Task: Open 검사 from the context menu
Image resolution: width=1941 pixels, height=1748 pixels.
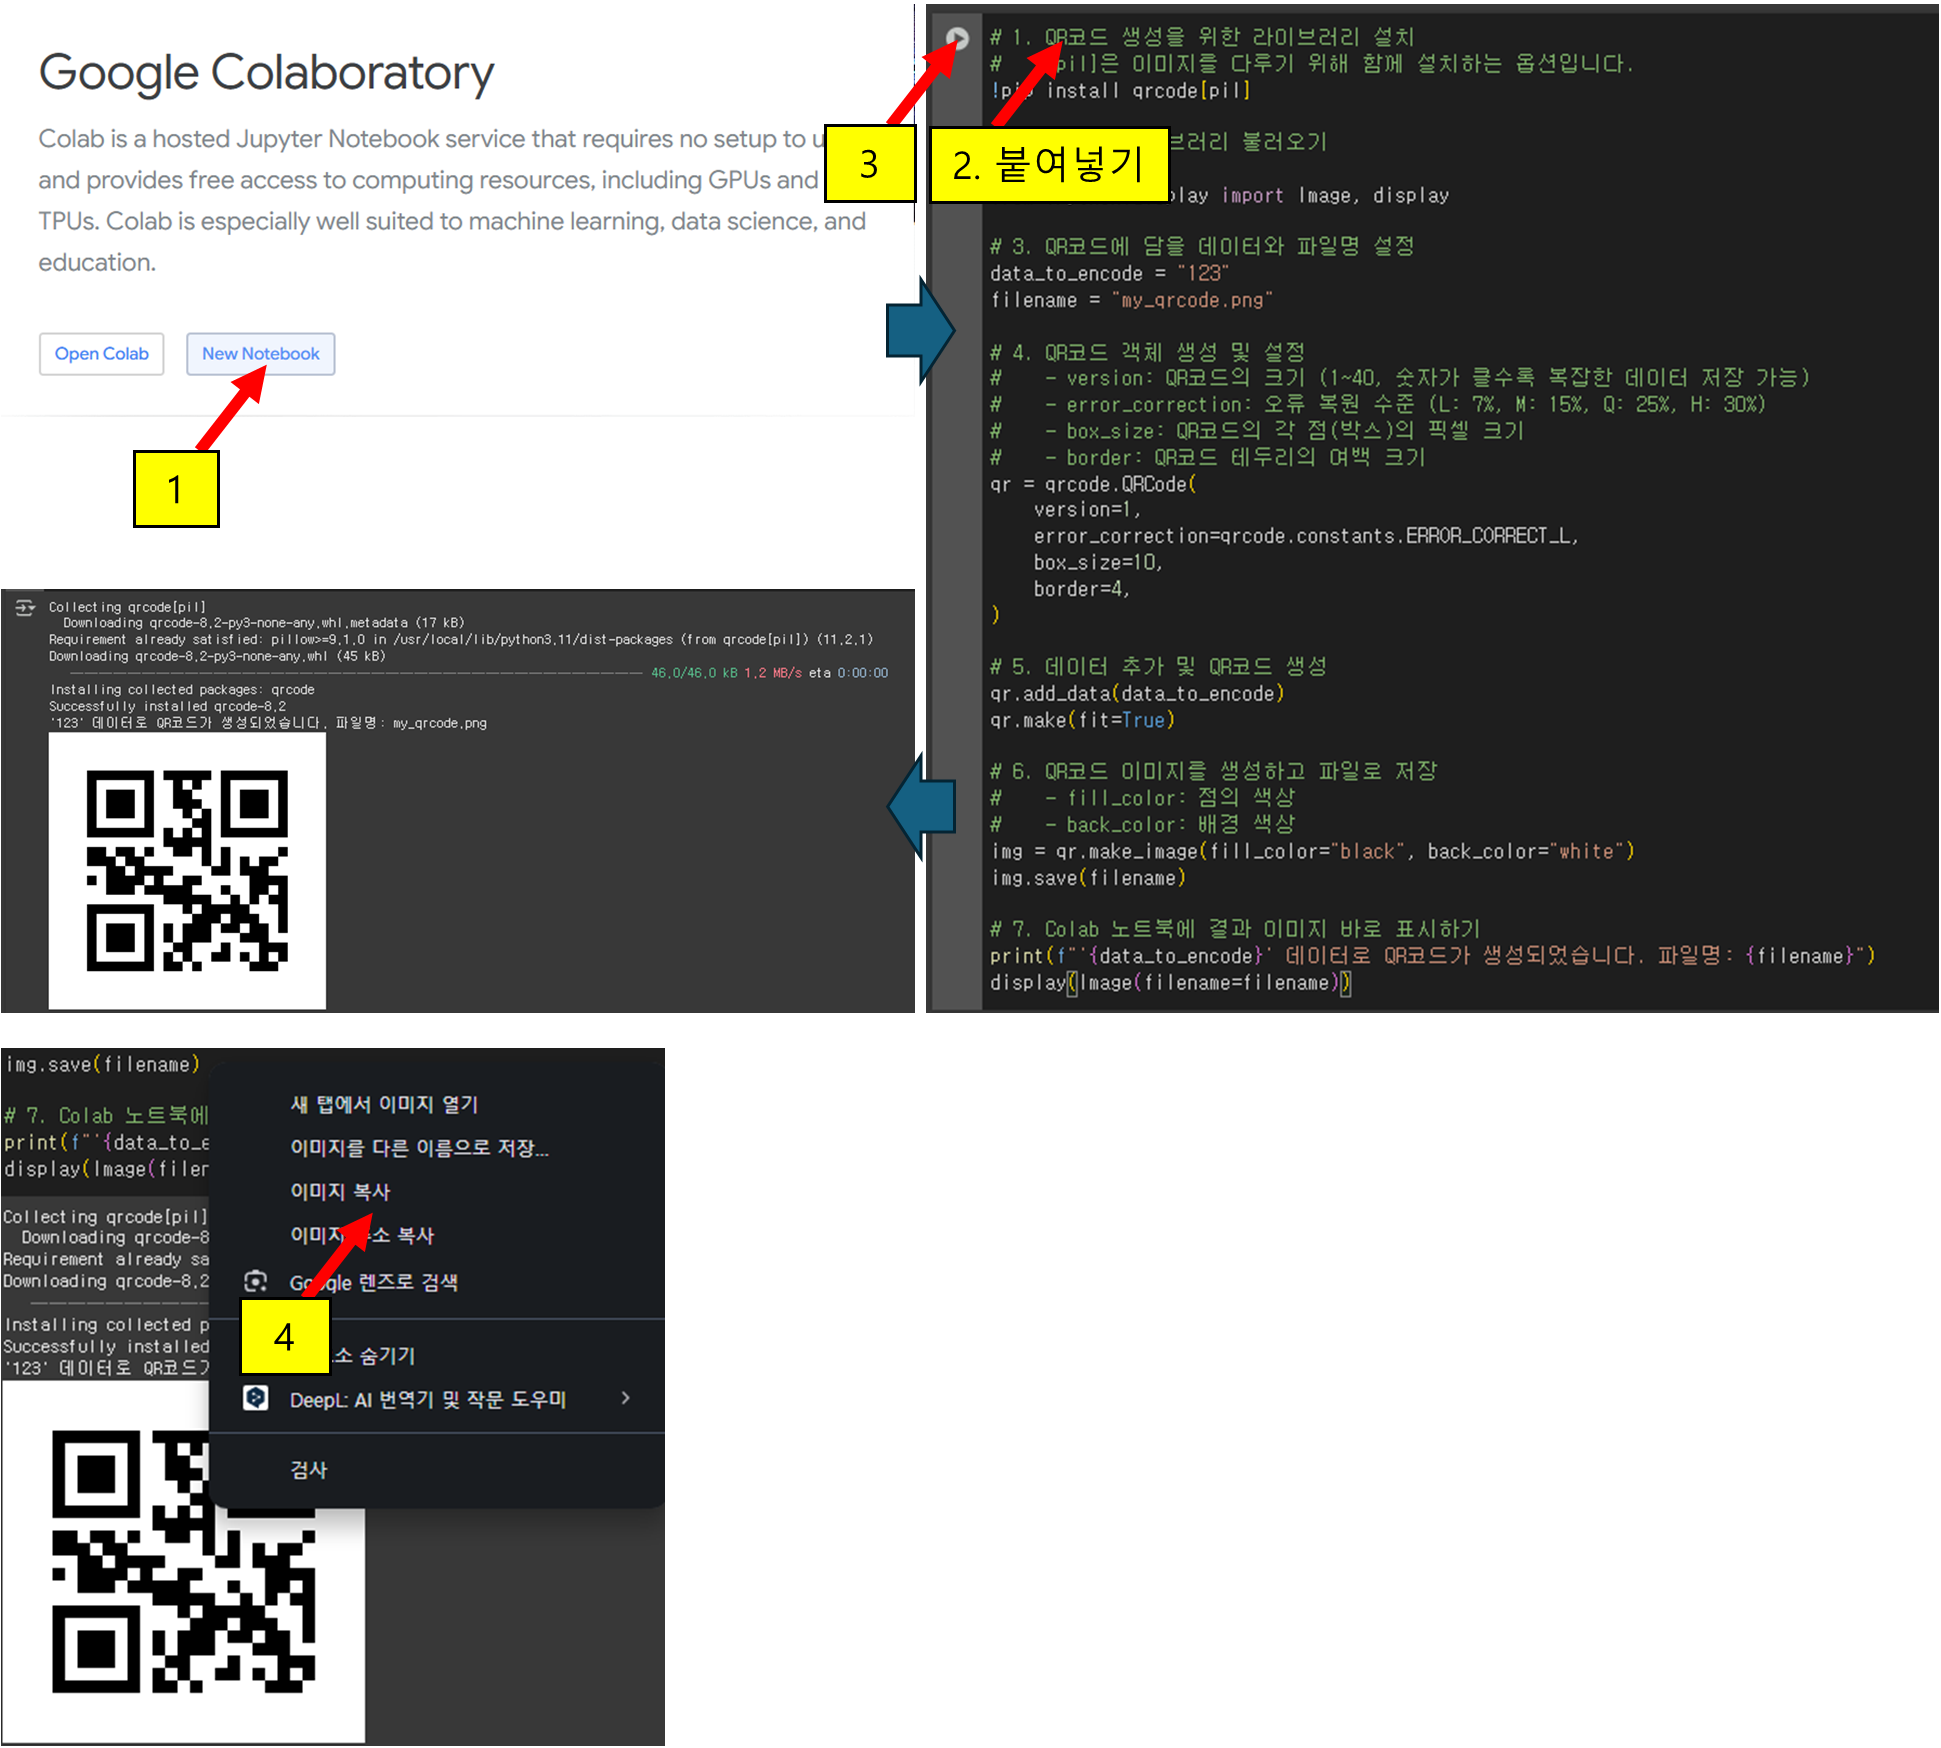Action: click(308, 1470)
